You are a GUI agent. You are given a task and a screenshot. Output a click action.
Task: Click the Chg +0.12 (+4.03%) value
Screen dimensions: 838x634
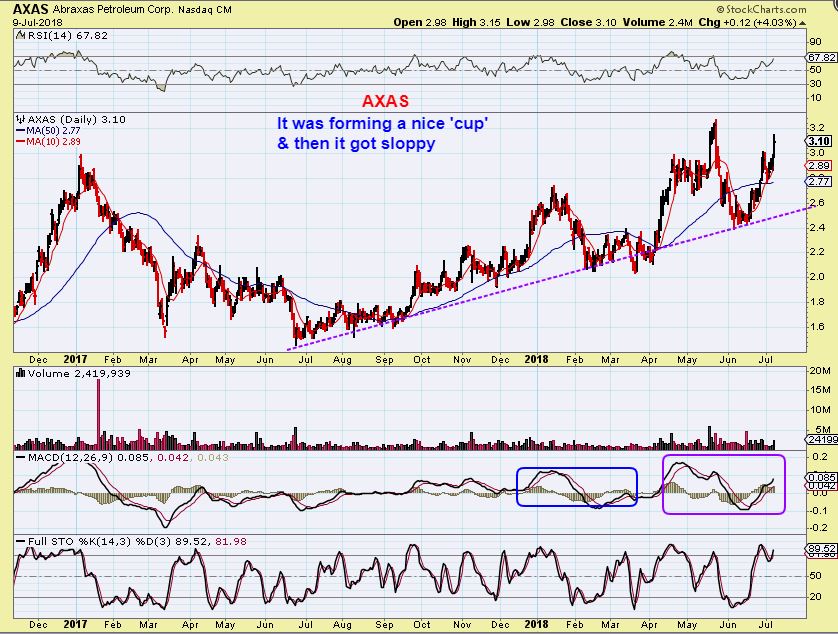point(747,22)
